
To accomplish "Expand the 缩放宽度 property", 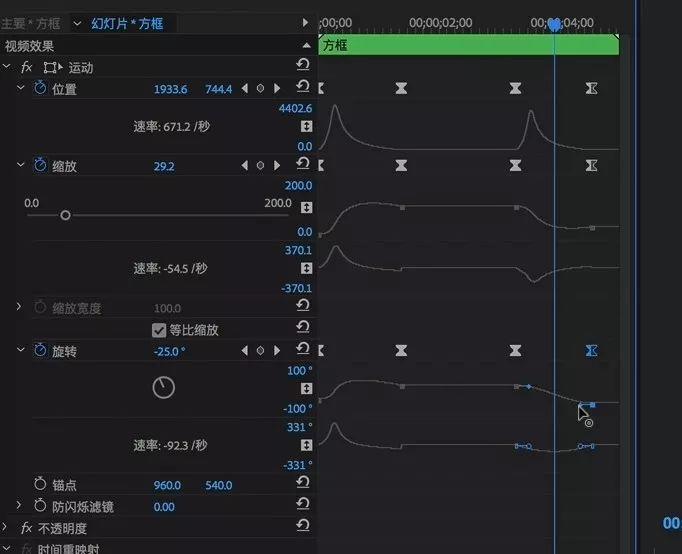I will pos(19,307).
